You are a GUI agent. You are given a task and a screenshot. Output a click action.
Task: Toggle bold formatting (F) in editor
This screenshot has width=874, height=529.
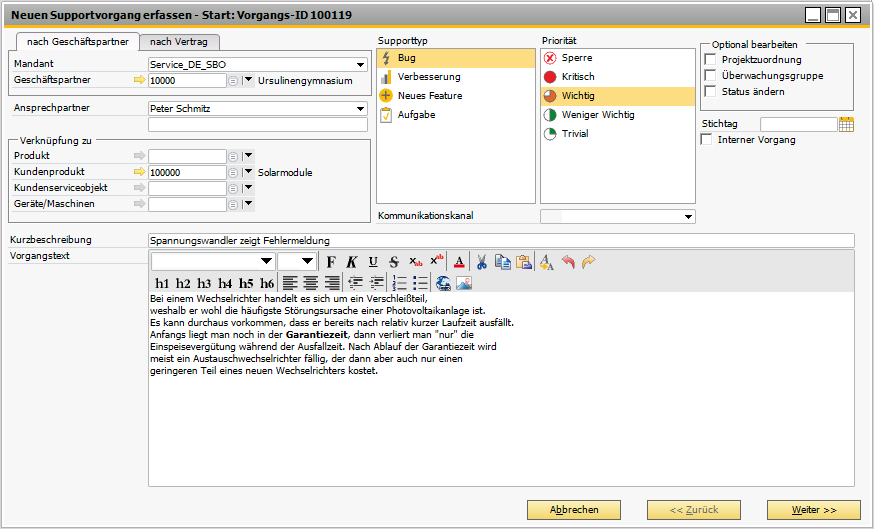pyautogui.click(x=332, y=262)
